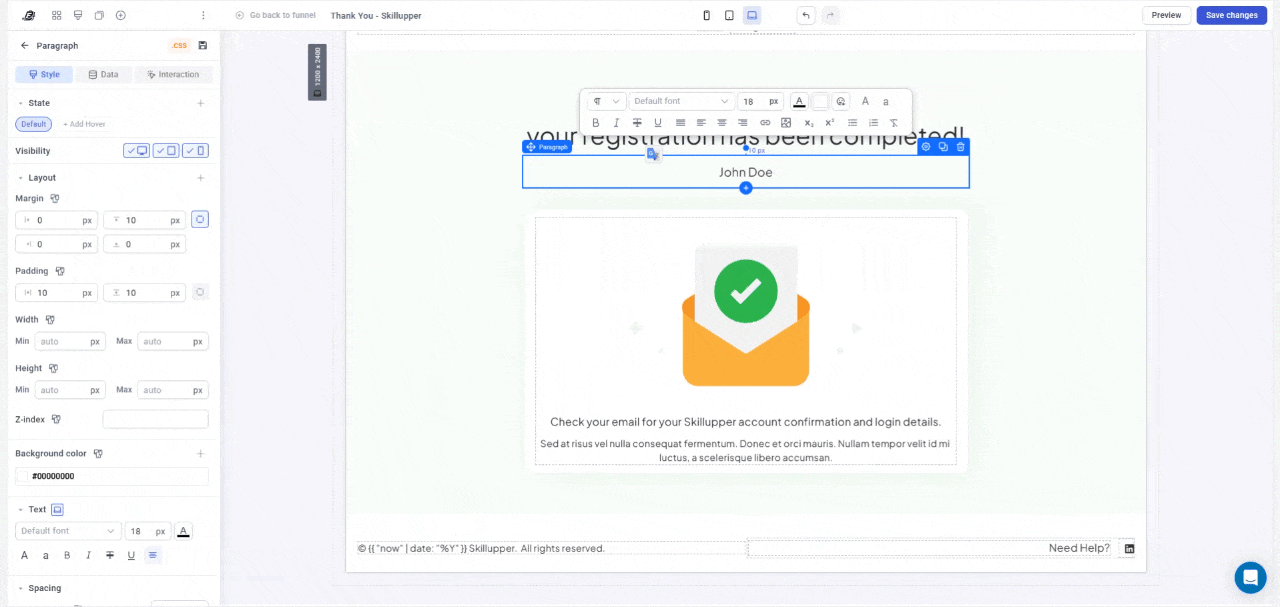Image resolution: width=1280 pixels, height=607 pixels.
Task: Insert a link from the floating text toolbar
Action: point(765,123)
